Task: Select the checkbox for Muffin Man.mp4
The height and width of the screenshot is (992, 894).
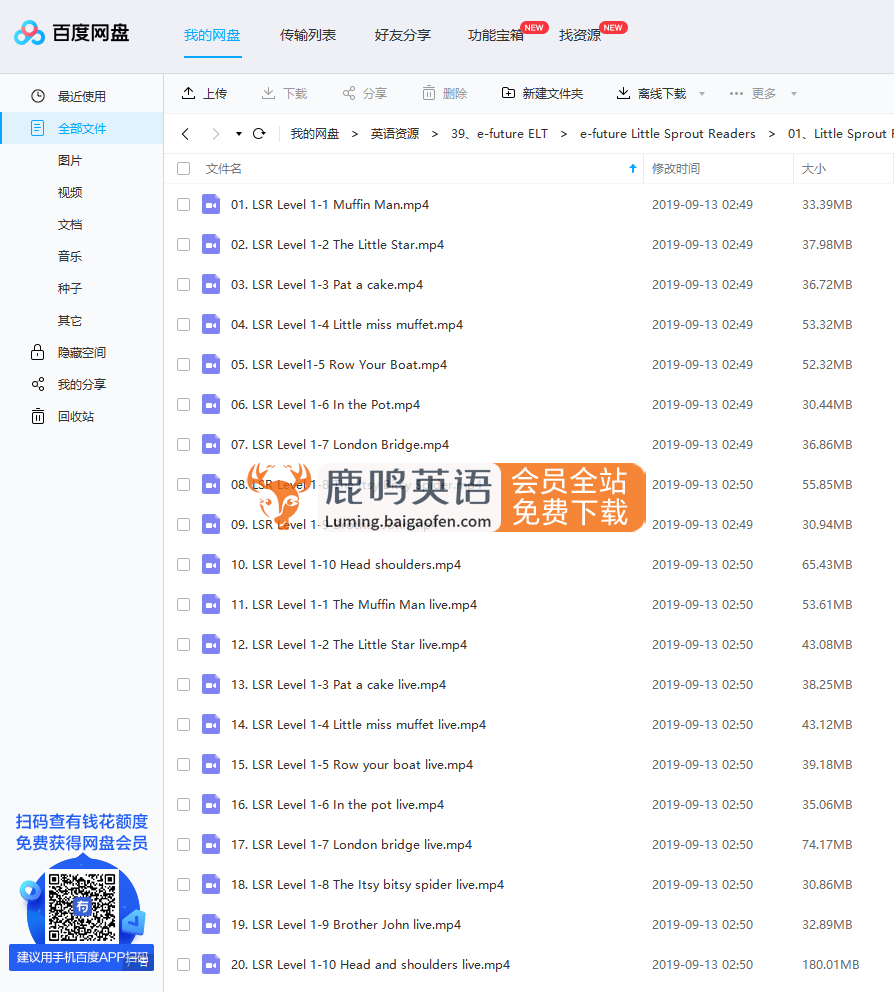Action: (183, 204)
